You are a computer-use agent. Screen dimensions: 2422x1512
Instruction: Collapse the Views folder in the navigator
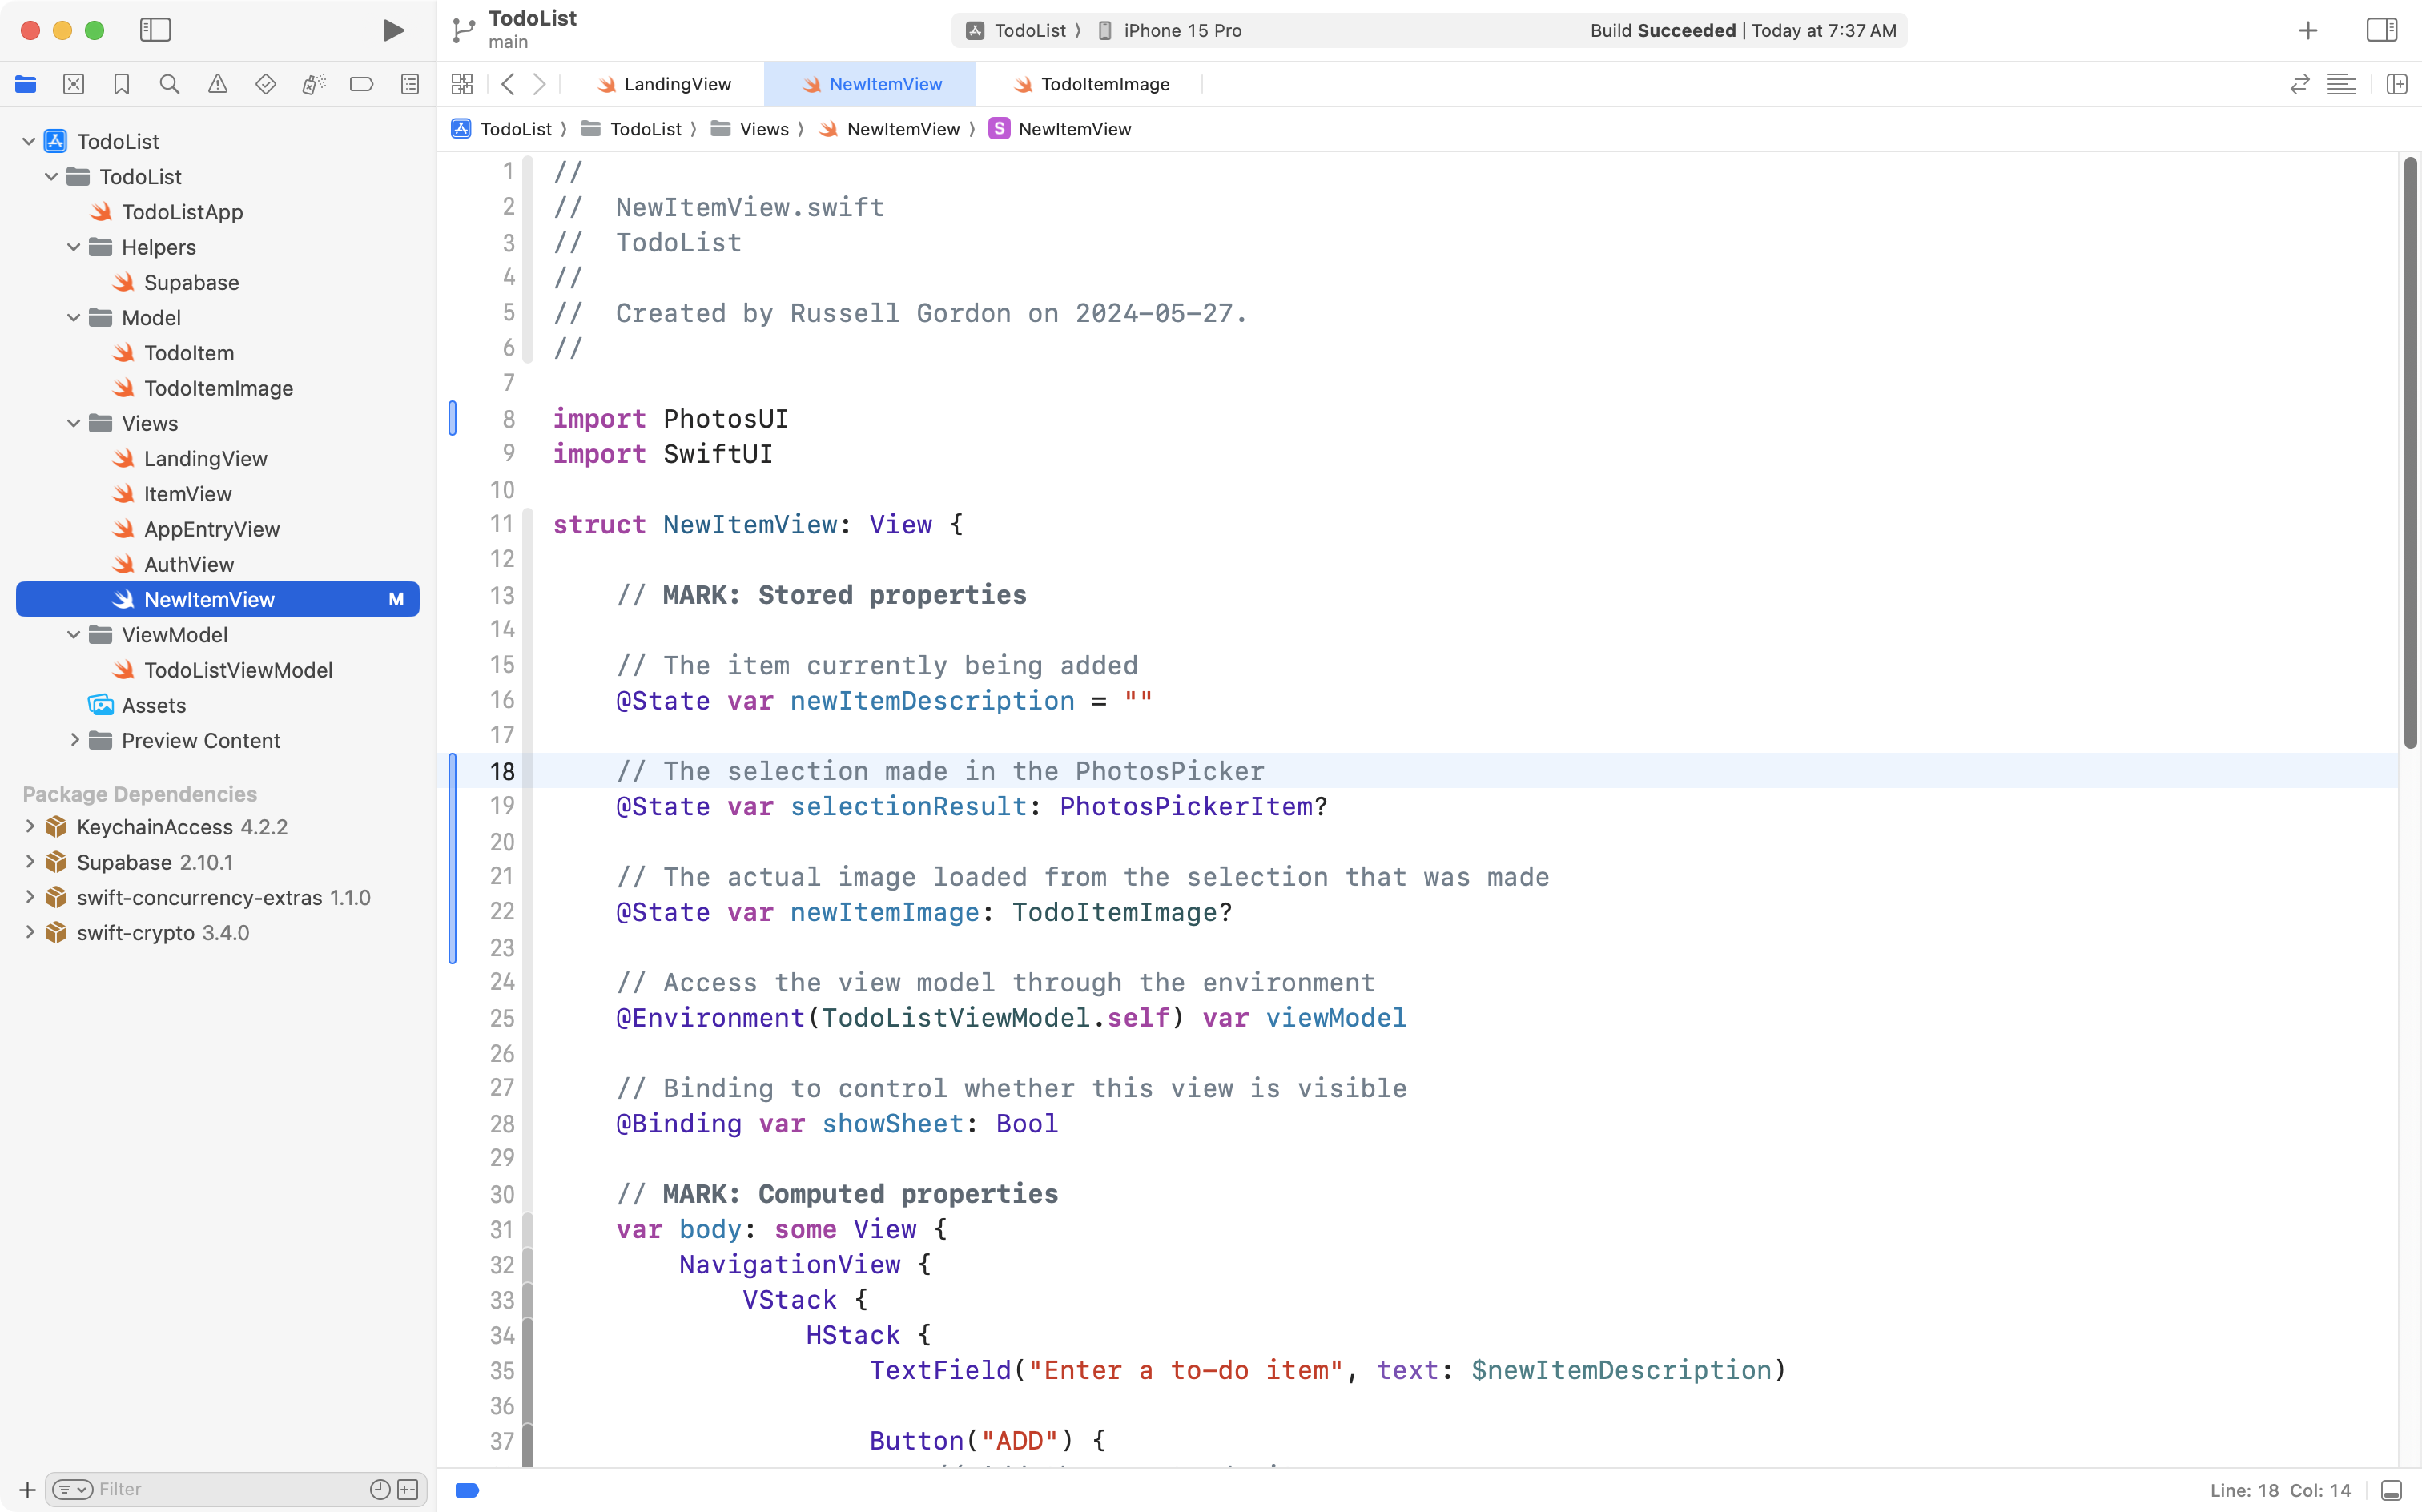pos(72,423)
